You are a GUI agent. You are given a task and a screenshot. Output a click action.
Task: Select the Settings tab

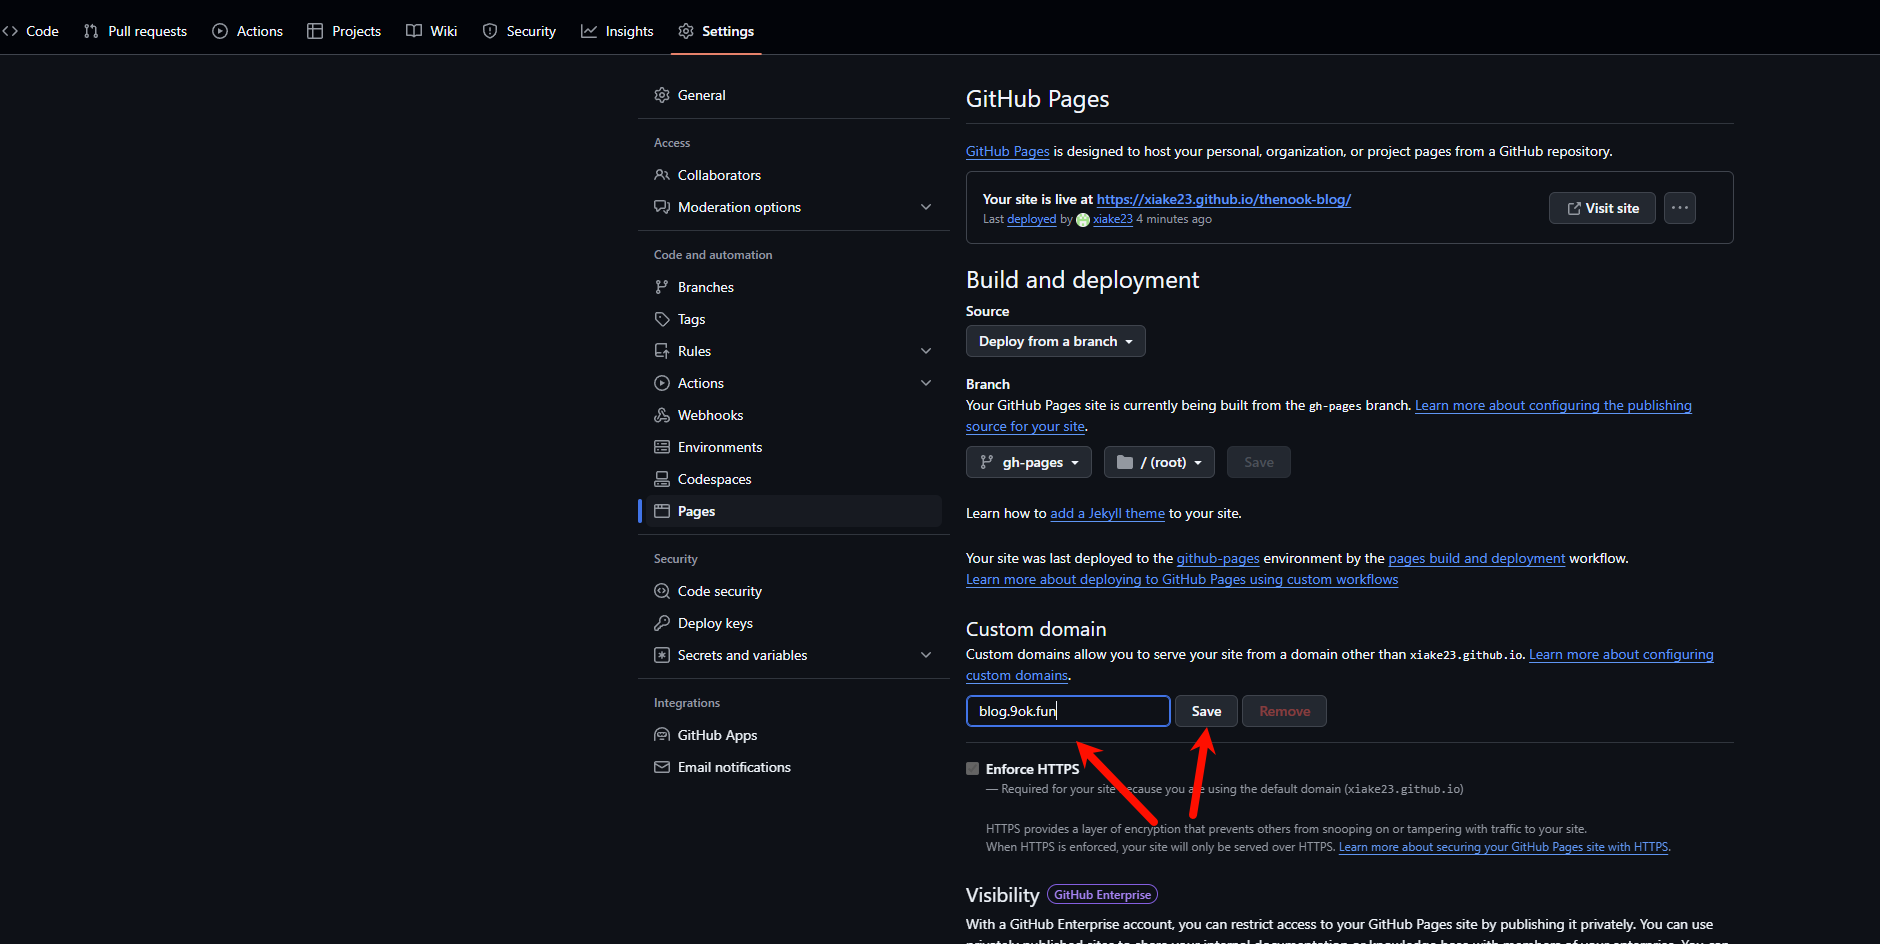click(716, 31)
